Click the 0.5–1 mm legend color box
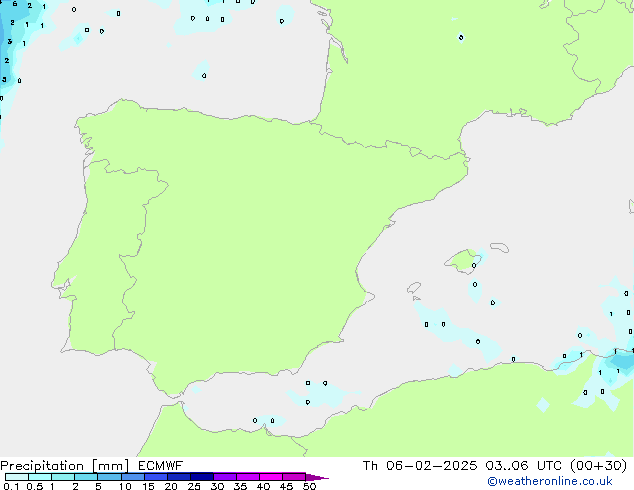 (x=40, y=477)
